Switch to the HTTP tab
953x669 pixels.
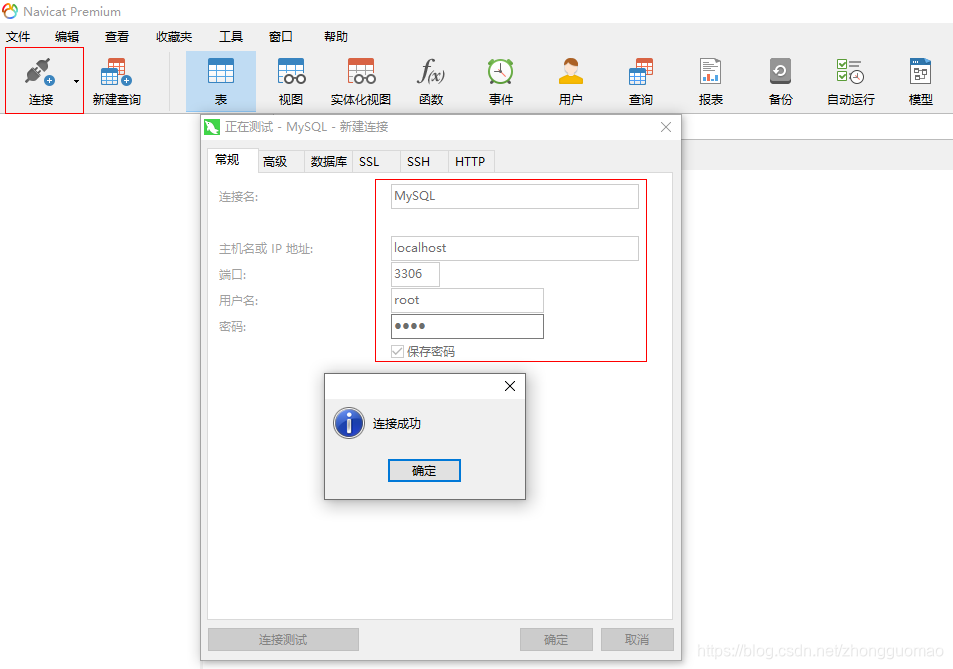coord(470,162)
